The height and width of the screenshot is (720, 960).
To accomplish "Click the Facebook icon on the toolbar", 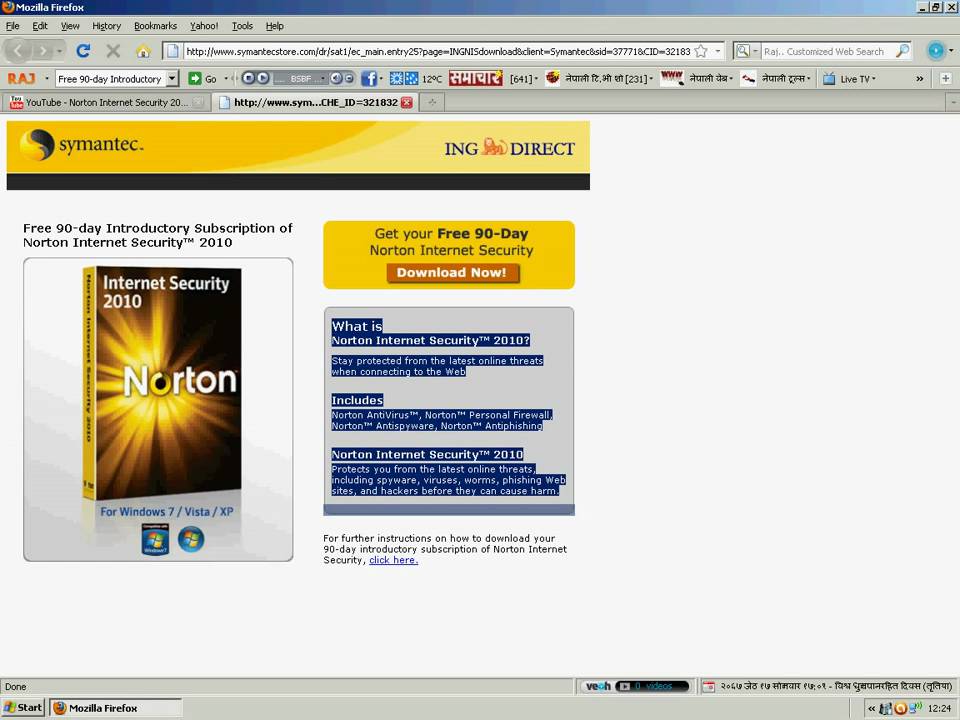I will (369, 78).
